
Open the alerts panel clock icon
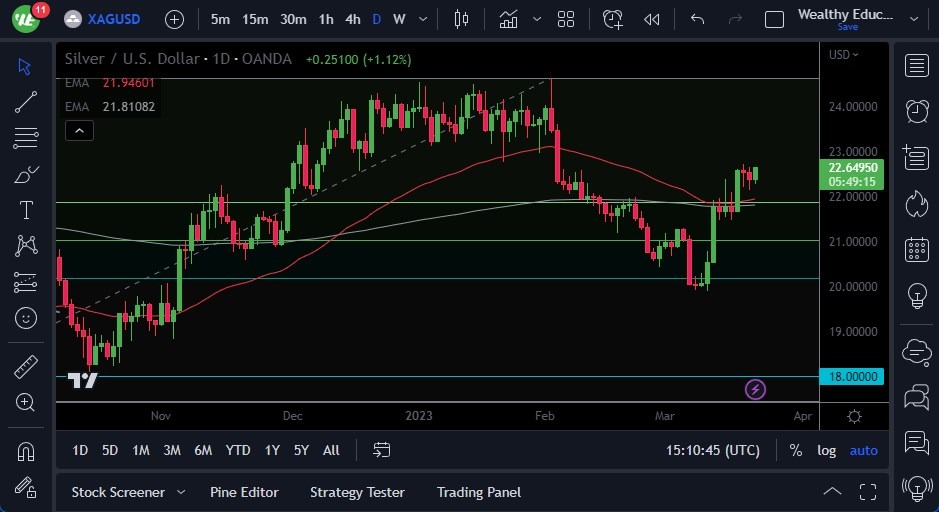coord(916,111)
